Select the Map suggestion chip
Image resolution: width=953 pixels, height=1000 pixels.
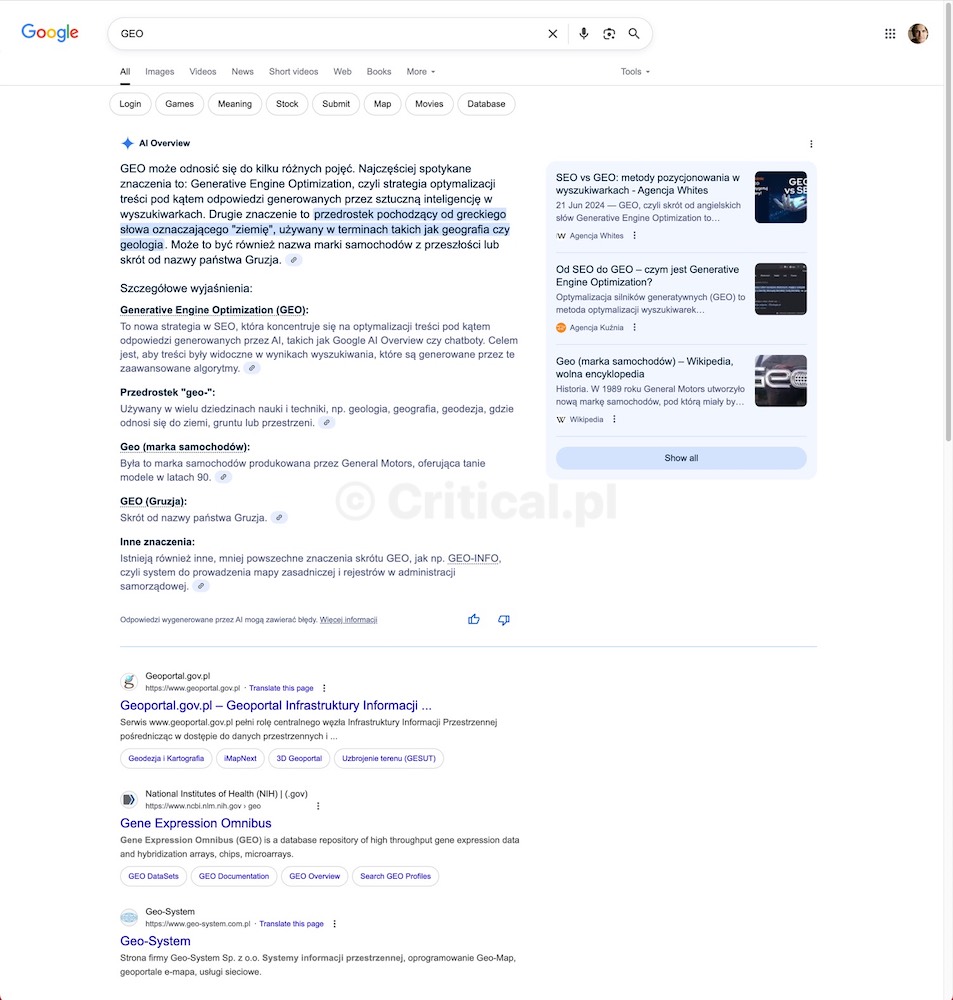click(x=383, y=104)
